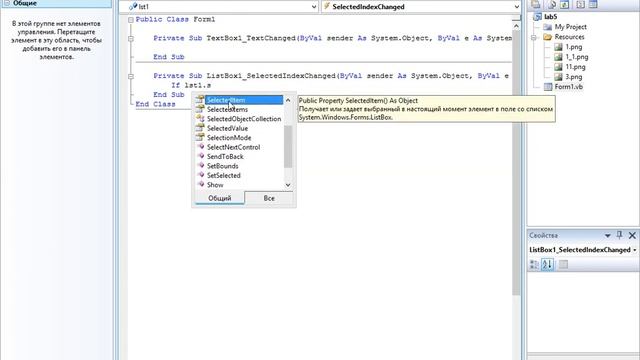Screen dimensions: 640x360
Task: Click the Show All Files icon in Solution Explorer
Action: [551, 4]
